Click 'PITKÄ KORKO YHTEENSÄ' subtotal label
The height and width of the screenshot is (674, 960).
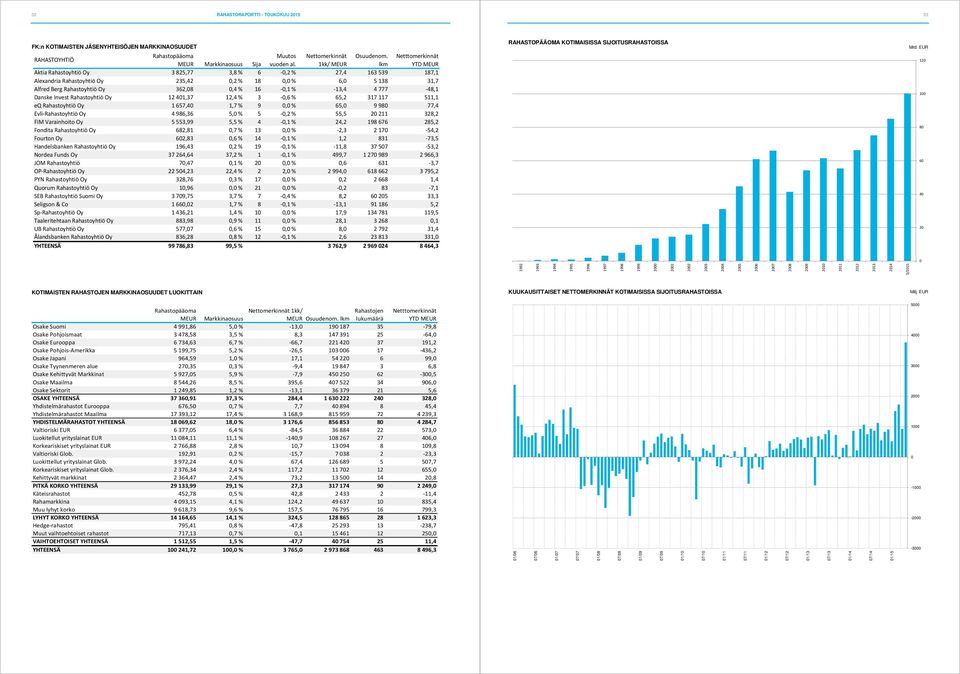pyautogui.click(x=65, y=485)
